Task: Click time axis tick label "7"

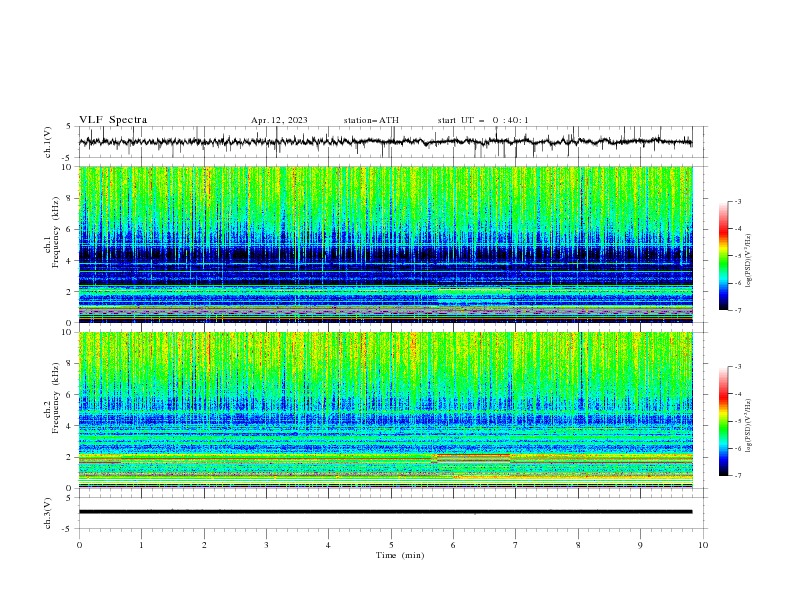Action: 516,545
